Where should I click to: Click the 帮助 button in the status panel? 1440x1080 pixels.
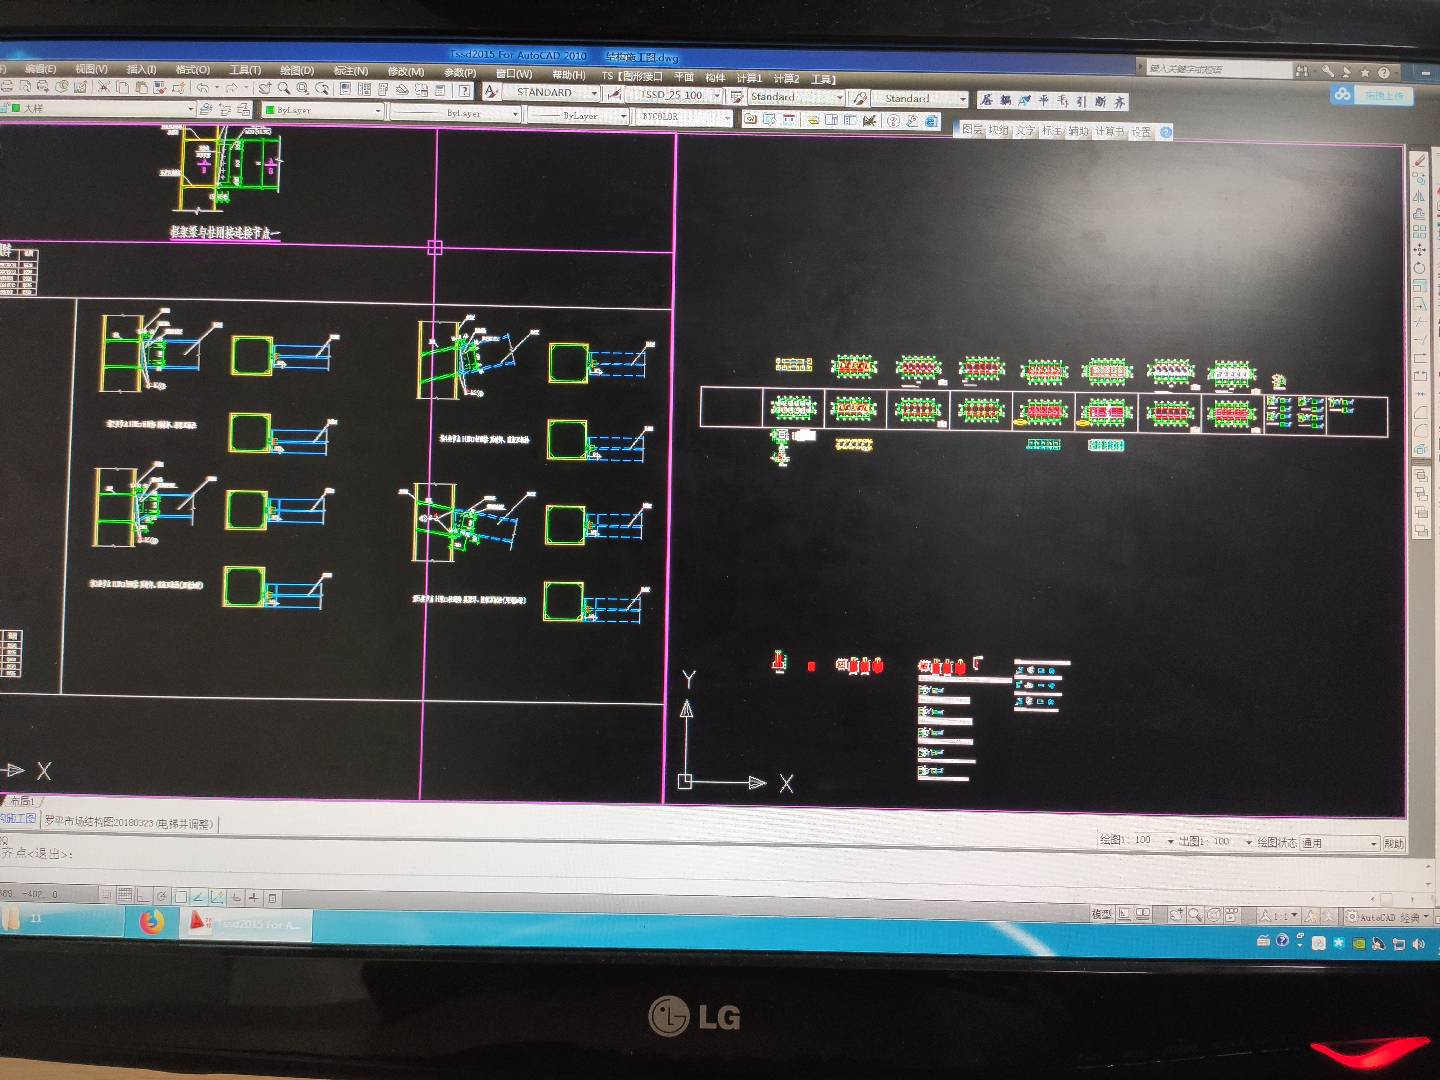[x=1393, y=844]
